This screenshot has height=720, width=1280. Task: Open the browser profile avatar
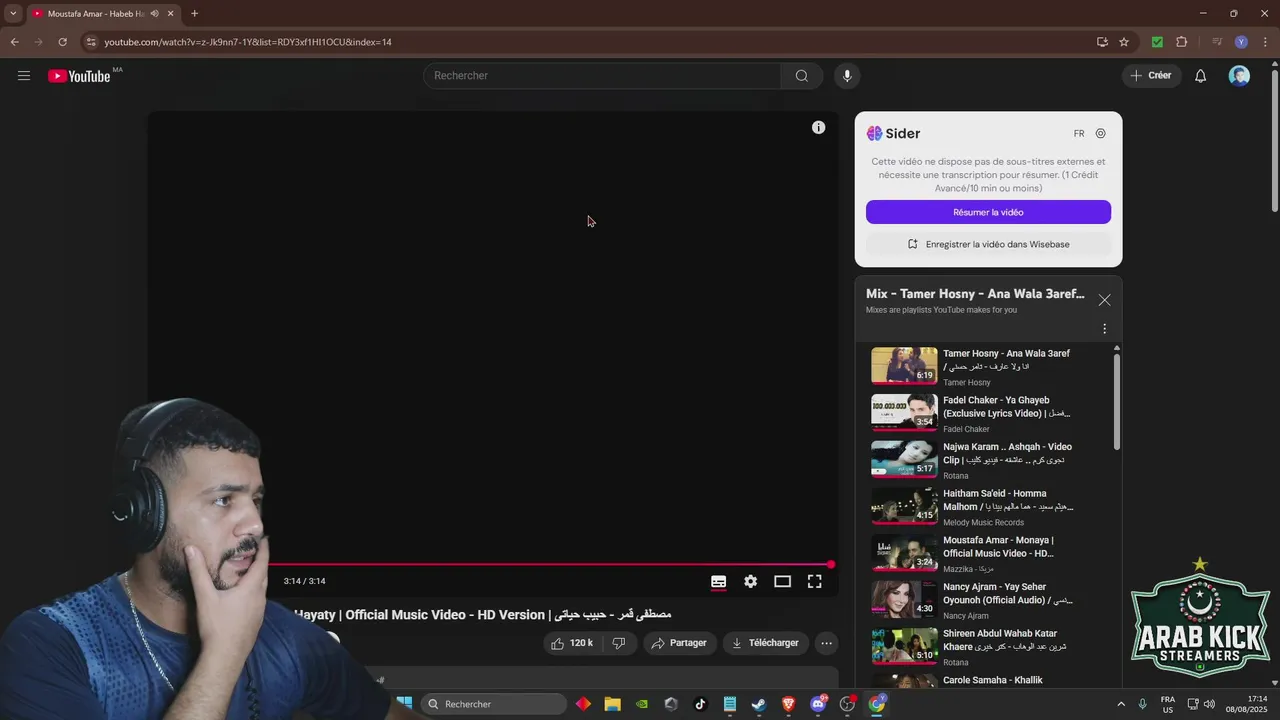tap(1241, 42)
